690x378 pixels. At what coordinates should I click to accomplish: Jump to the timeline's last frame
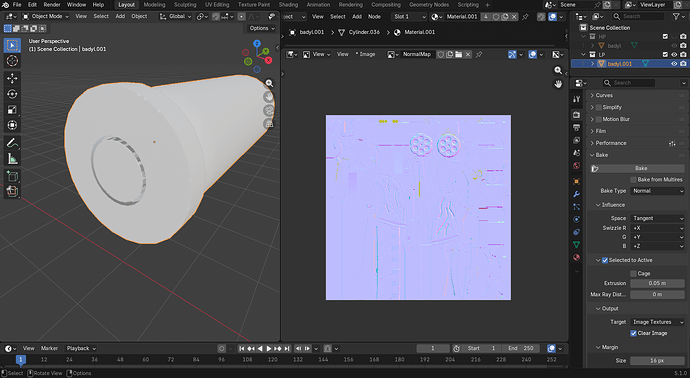click(287, 349)
